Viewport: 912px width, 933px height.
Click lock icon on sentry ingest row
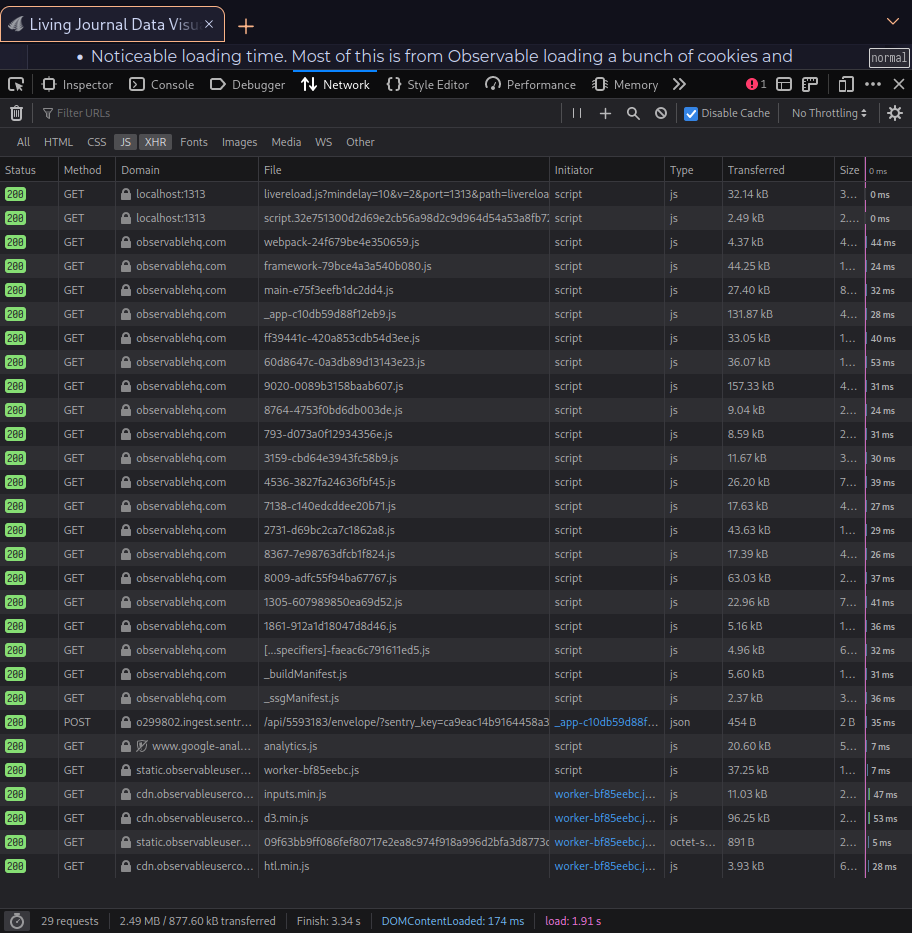click(126, 722)
